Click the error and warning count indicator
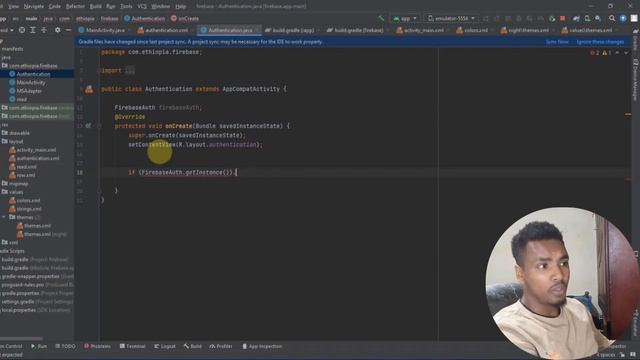Viewport: 640px width, 360px height. (600, 53)
